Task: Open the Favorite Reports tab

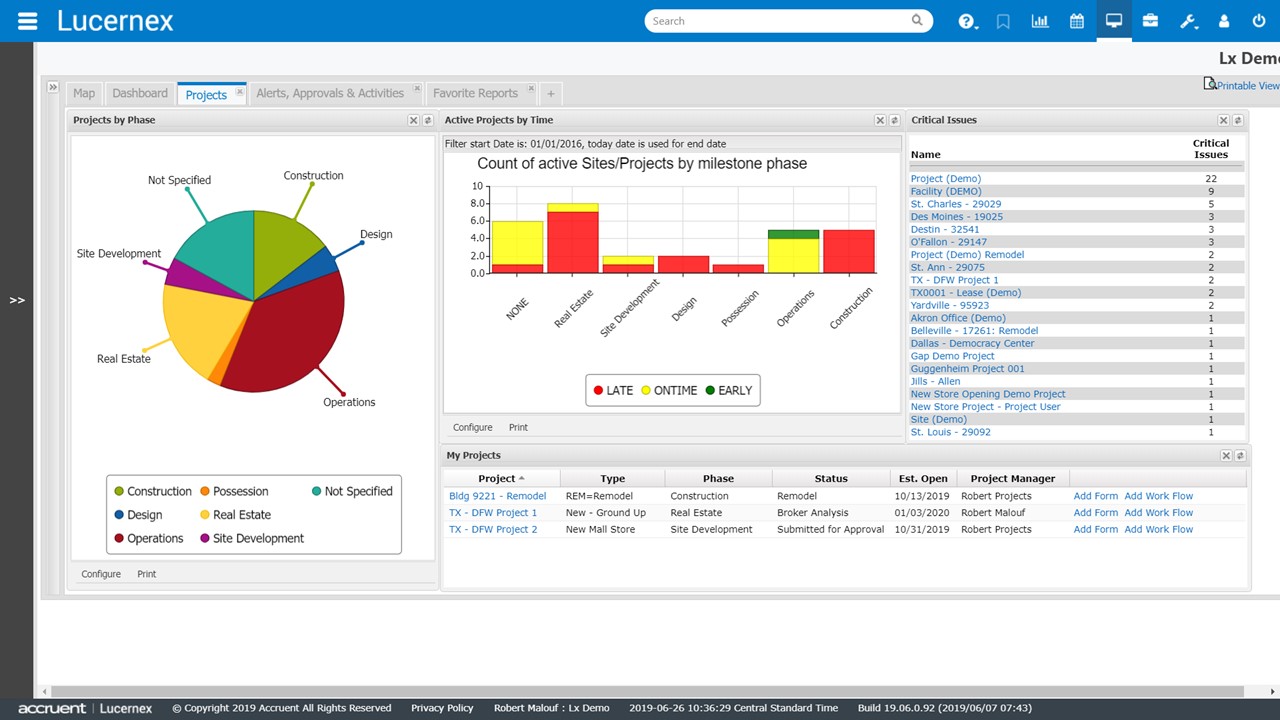Action: (475, 93)
